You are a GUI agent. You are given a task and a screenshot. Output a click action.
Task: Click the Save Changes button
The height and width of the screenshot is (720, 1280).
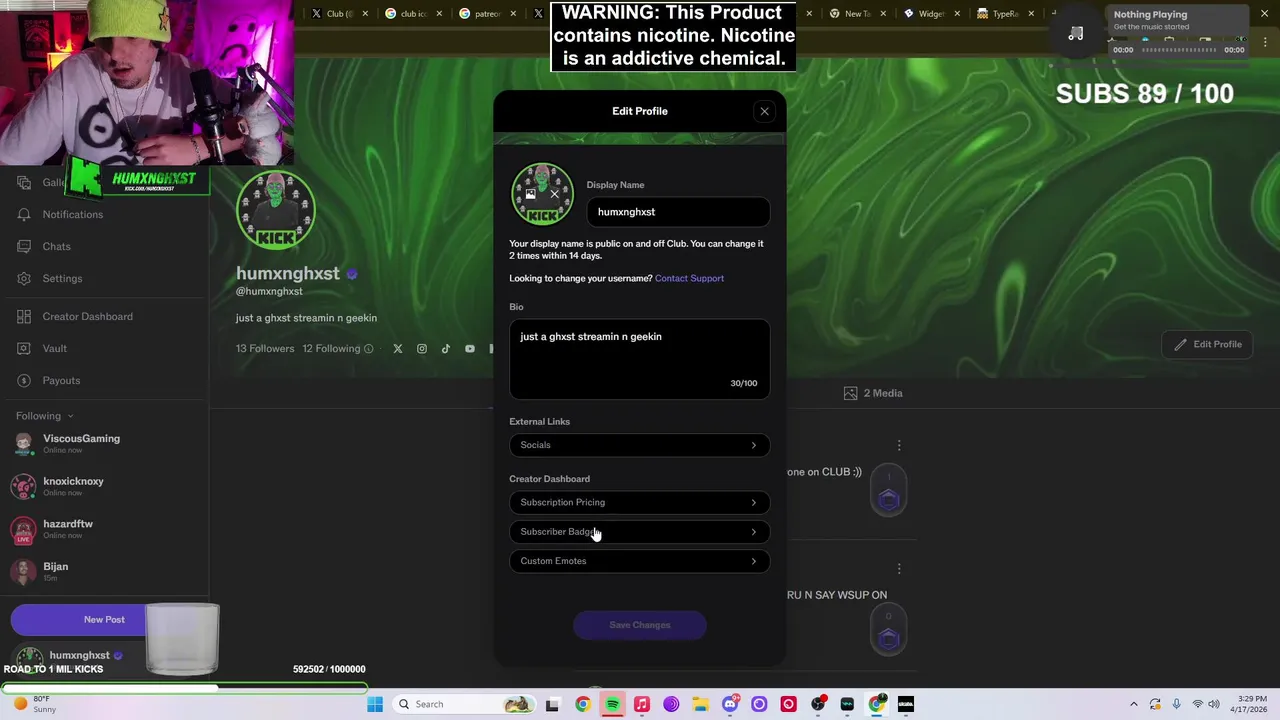[640, 625]
